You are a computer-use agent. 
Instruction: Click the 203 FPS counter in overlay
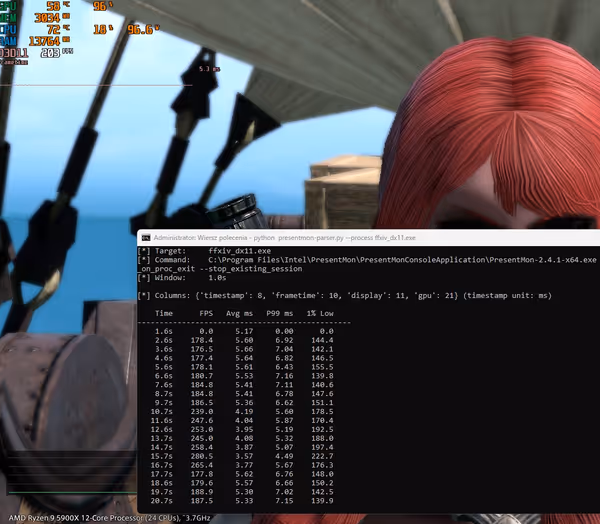coord(51,52)
